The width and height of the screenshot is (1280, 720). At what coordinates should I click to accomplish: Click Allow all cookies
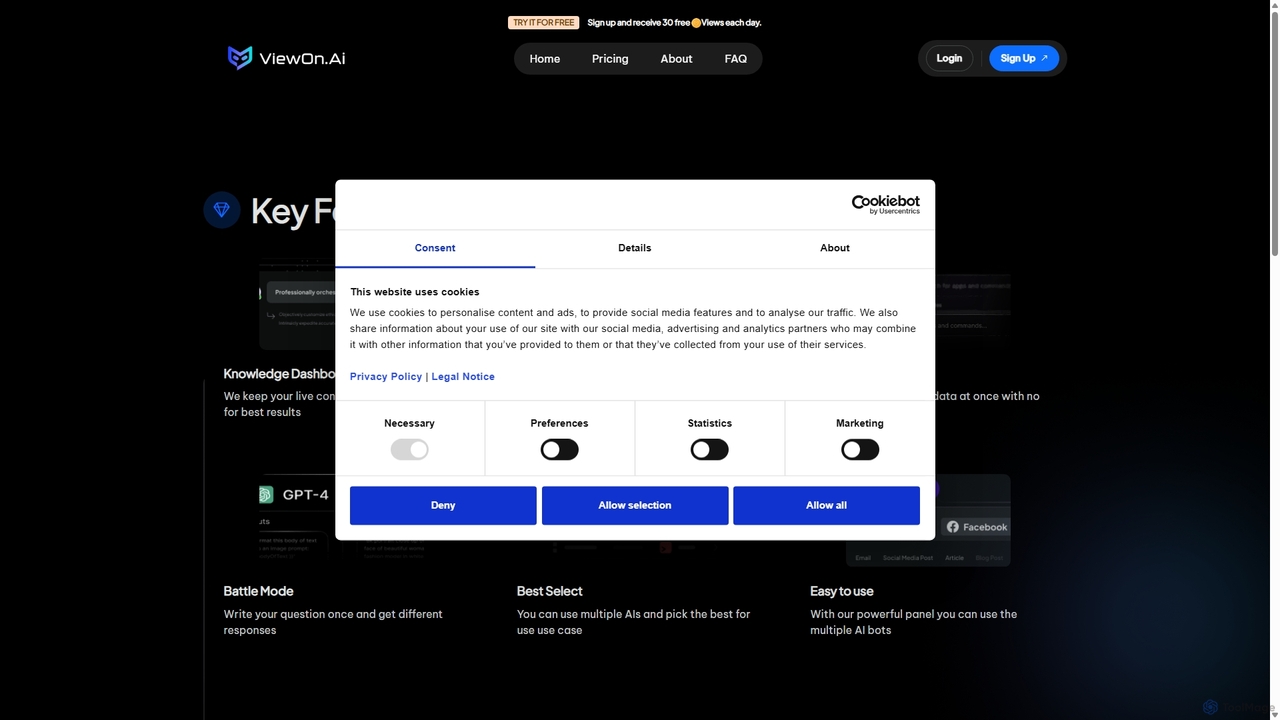[x=826, y=505]
